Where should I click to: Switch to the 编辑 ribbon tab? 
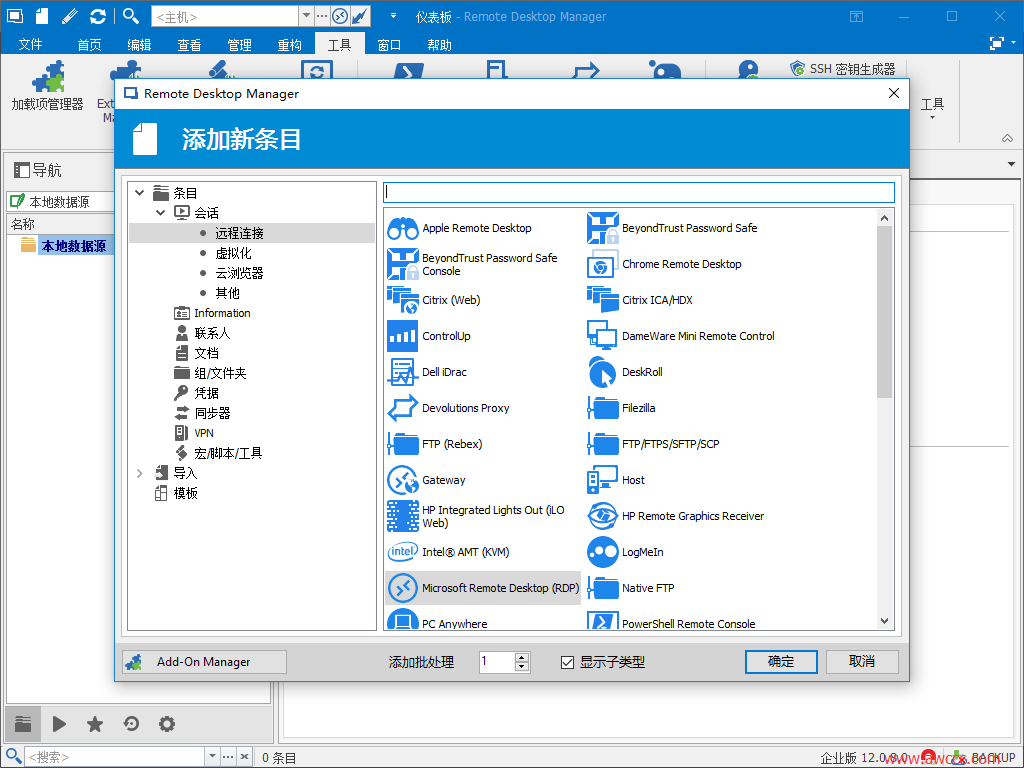coord(139,44)
